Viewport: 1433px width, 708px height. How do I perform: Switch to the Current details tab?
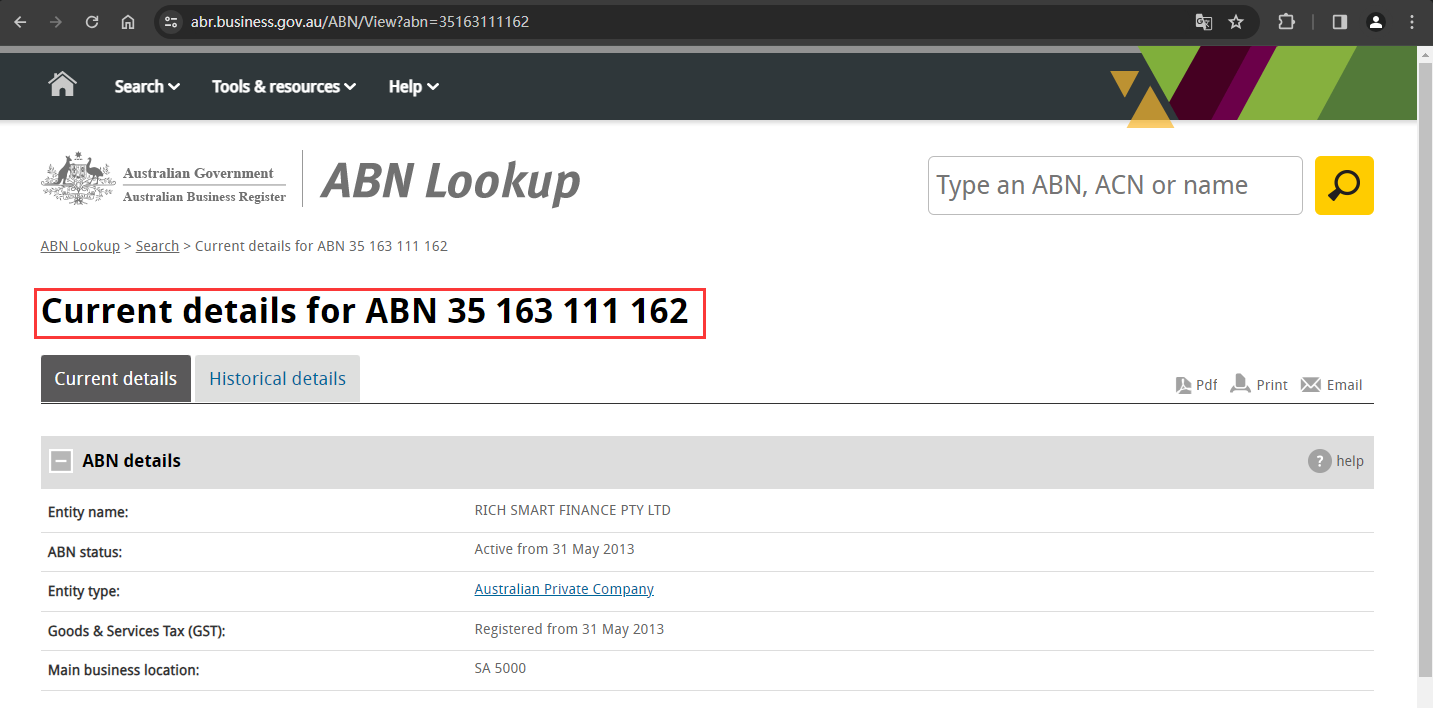pyautogui.click(x=116, y=379)
